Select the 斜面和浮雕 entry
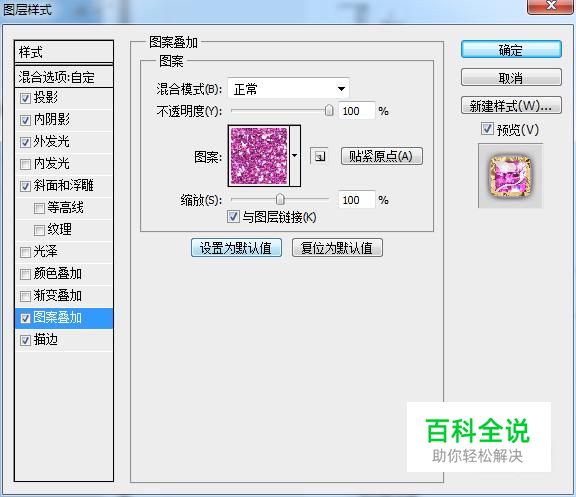The width and height of the screenshot is (576, 497). click(64, 186)
